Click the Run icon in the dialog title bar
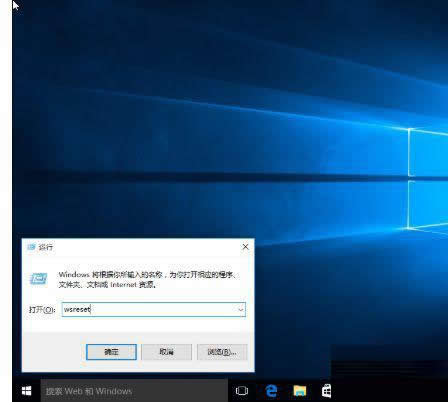 pos(32,247)
